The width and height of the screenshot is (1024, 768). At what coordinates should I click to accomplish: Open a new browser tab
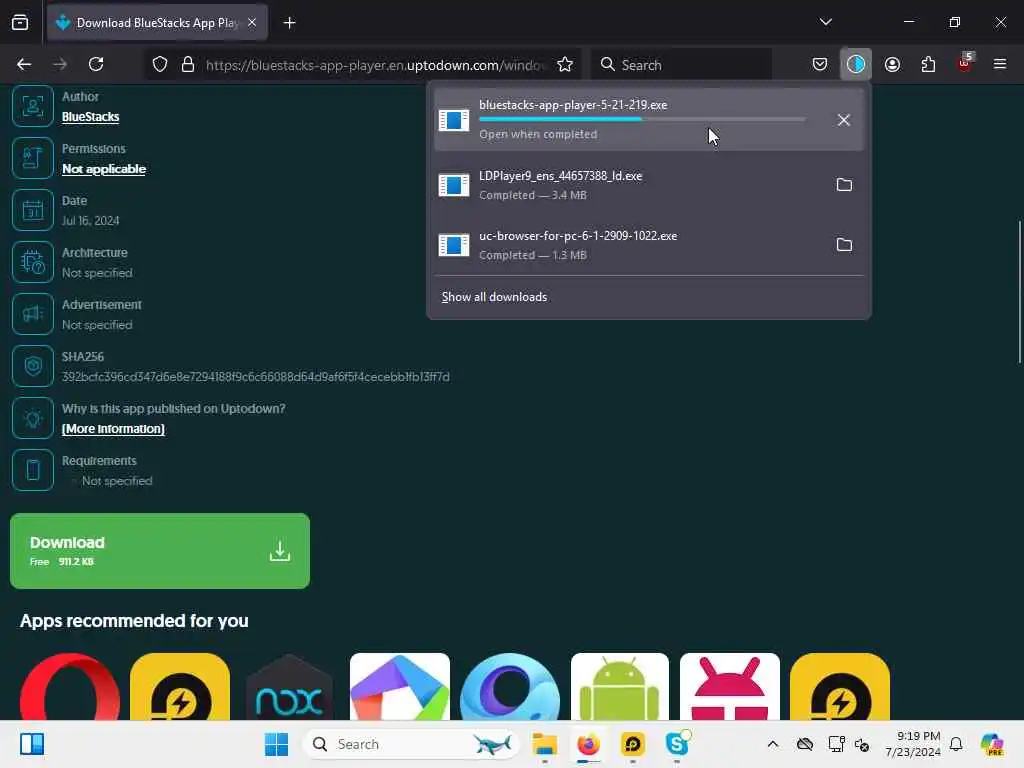coord(289,23)
